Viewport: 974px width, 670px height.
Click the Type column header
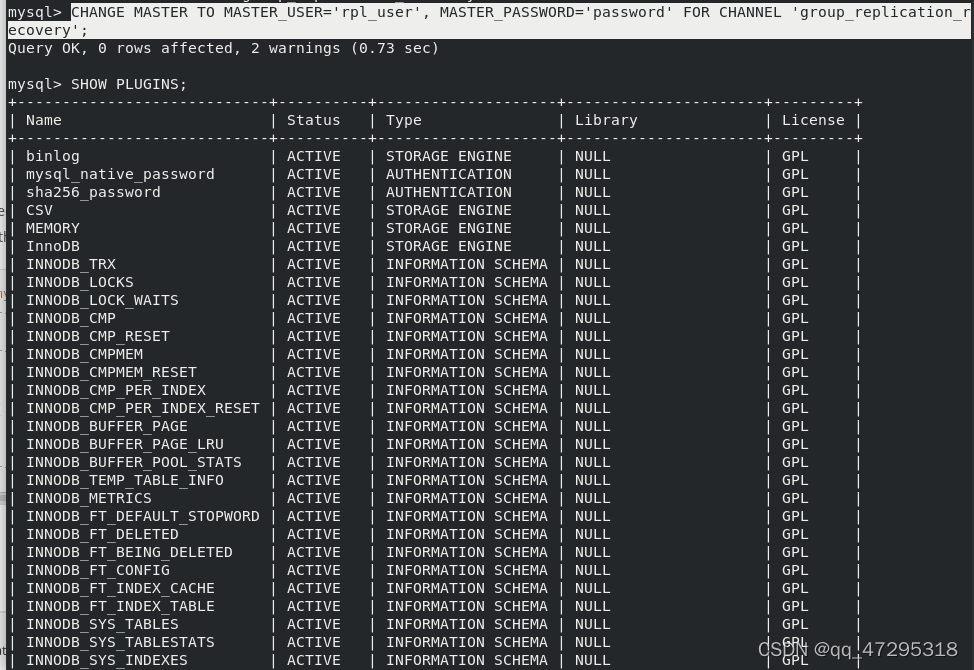(x=403, y=120)
